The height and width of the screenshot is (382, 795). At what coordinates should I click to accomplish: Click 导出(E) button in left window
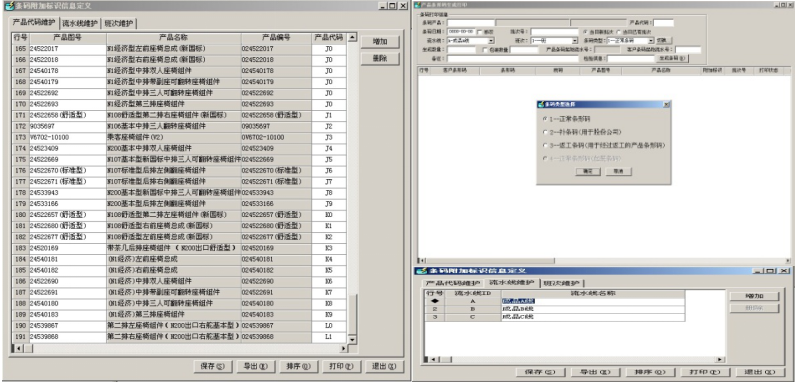click(x=256, y=366)
